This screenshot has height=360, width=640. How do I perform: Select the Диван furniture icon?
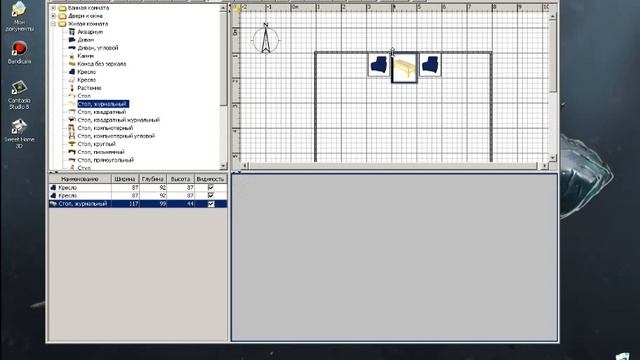click(x=72, y=40)
